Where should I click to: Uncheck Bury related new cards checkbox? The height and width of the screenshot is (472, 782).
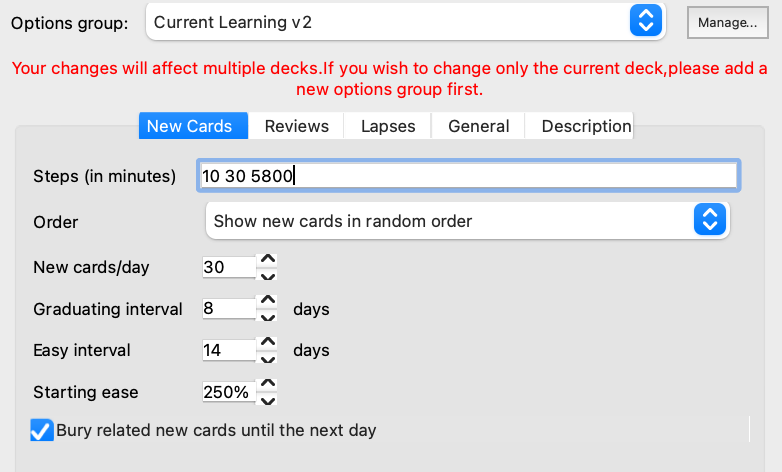41,431
